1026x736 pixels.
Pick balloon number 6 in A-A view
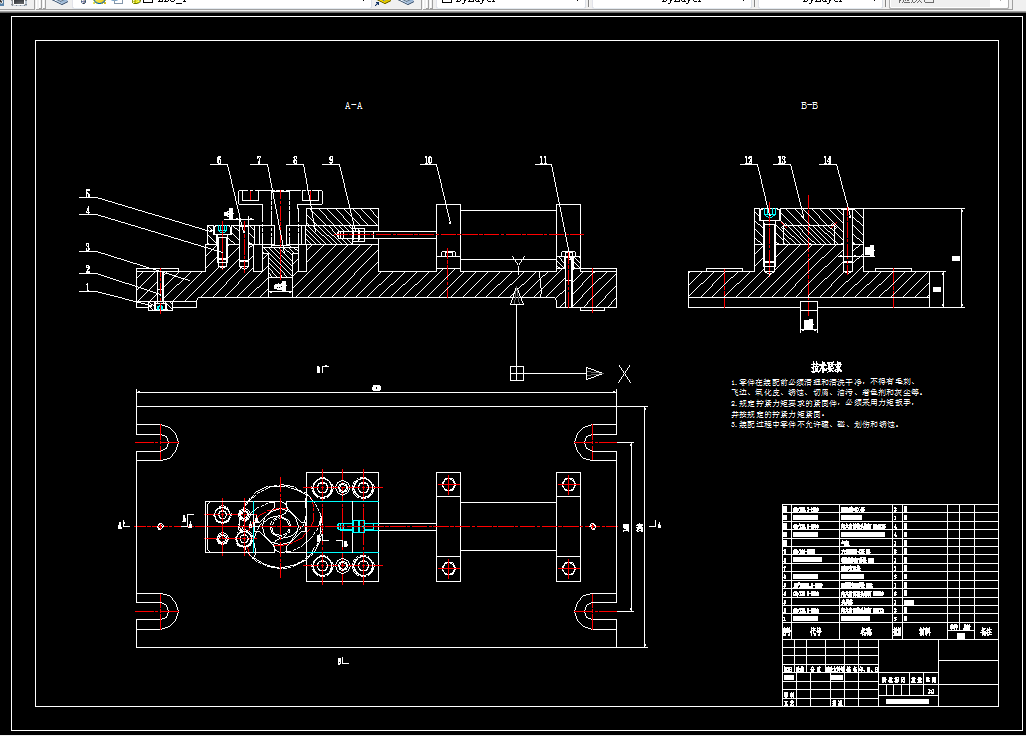point(219,160)
